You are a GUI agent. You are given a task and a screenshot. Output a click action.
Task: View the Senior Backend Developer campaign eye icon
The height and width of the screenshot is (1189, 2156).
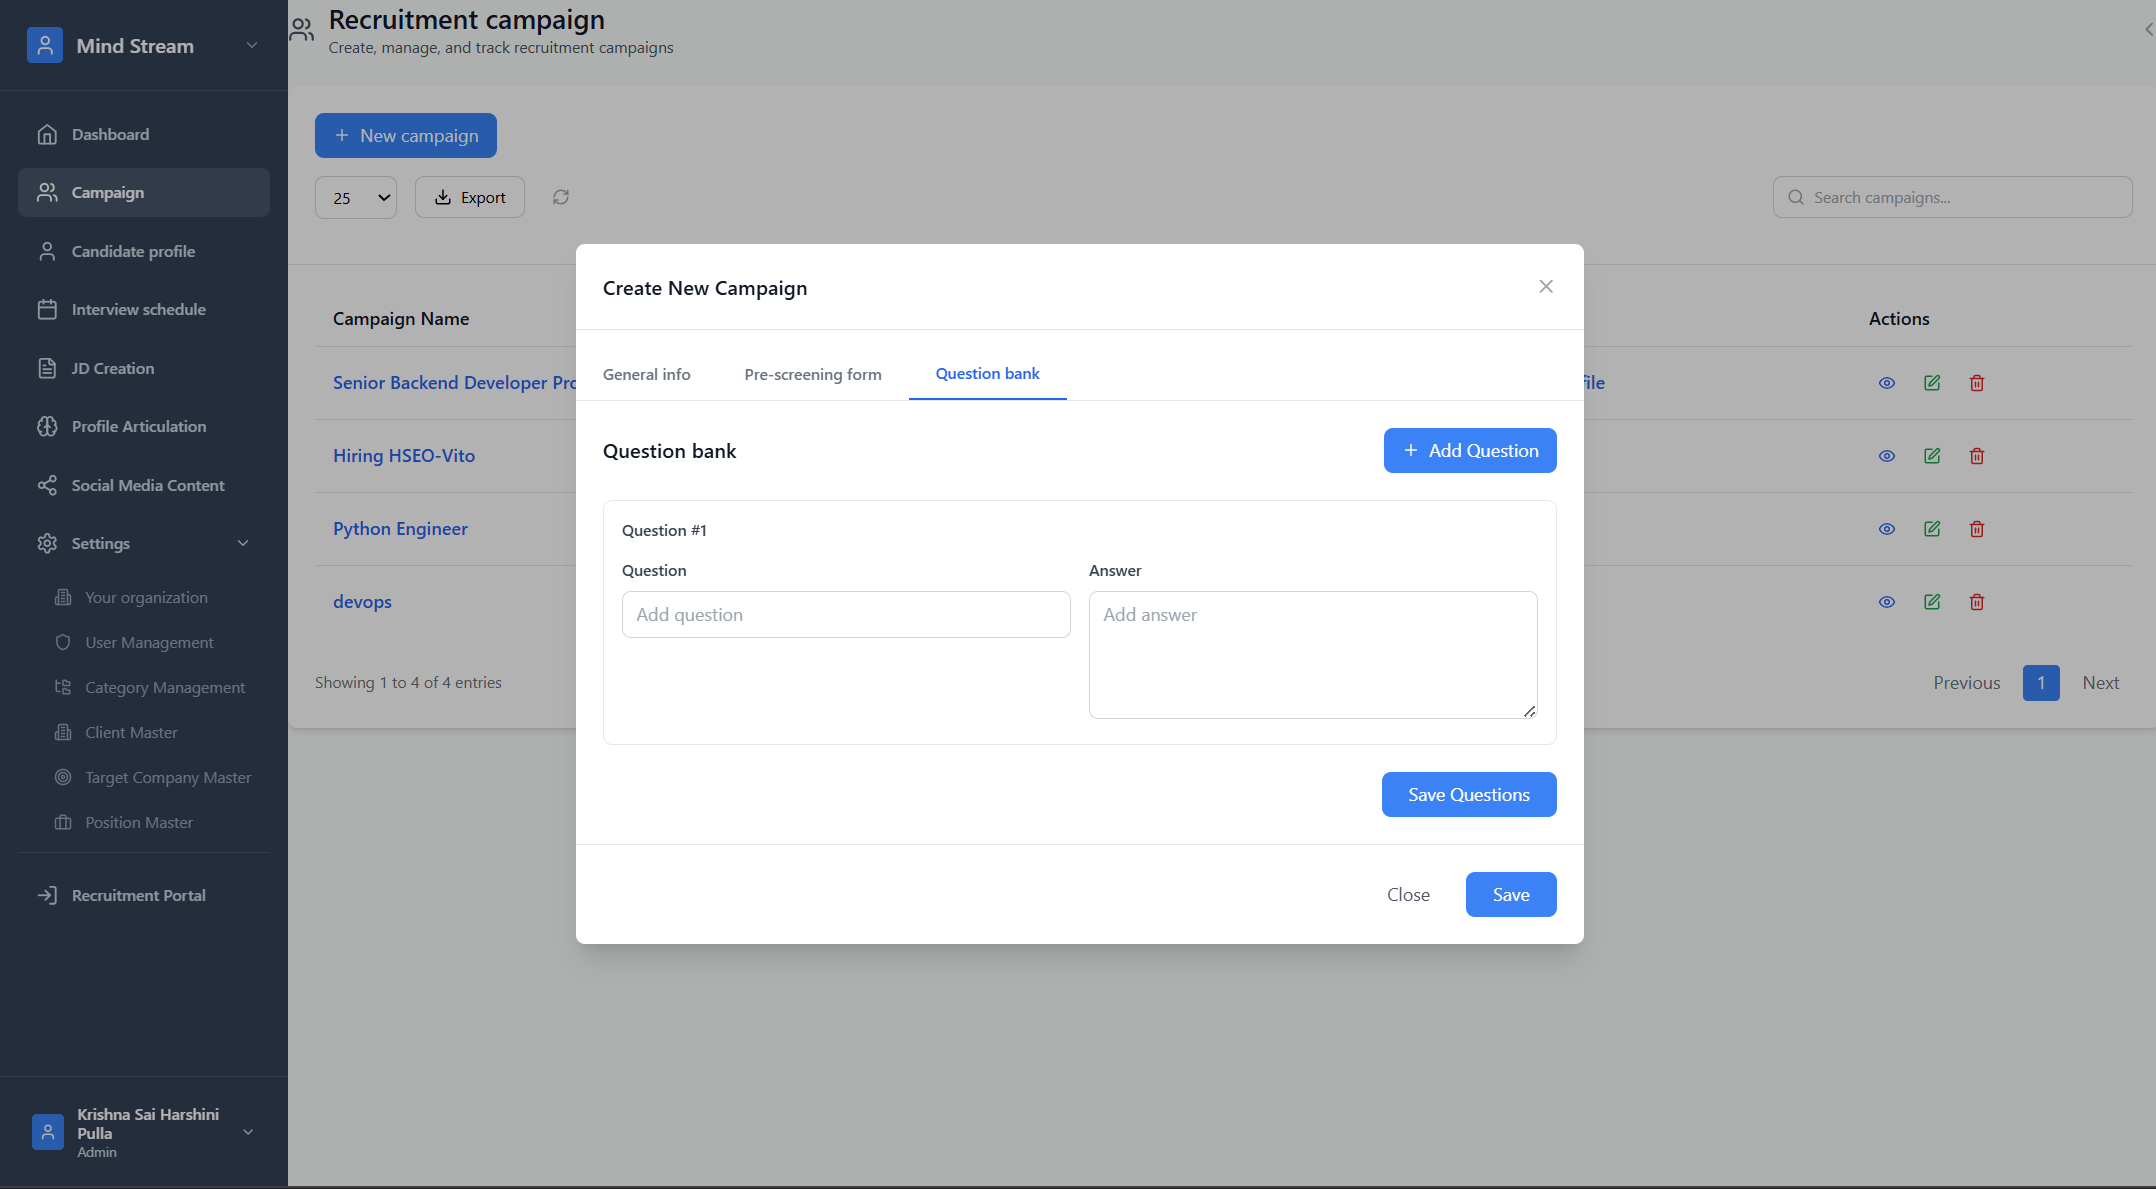pos(1886,383)
